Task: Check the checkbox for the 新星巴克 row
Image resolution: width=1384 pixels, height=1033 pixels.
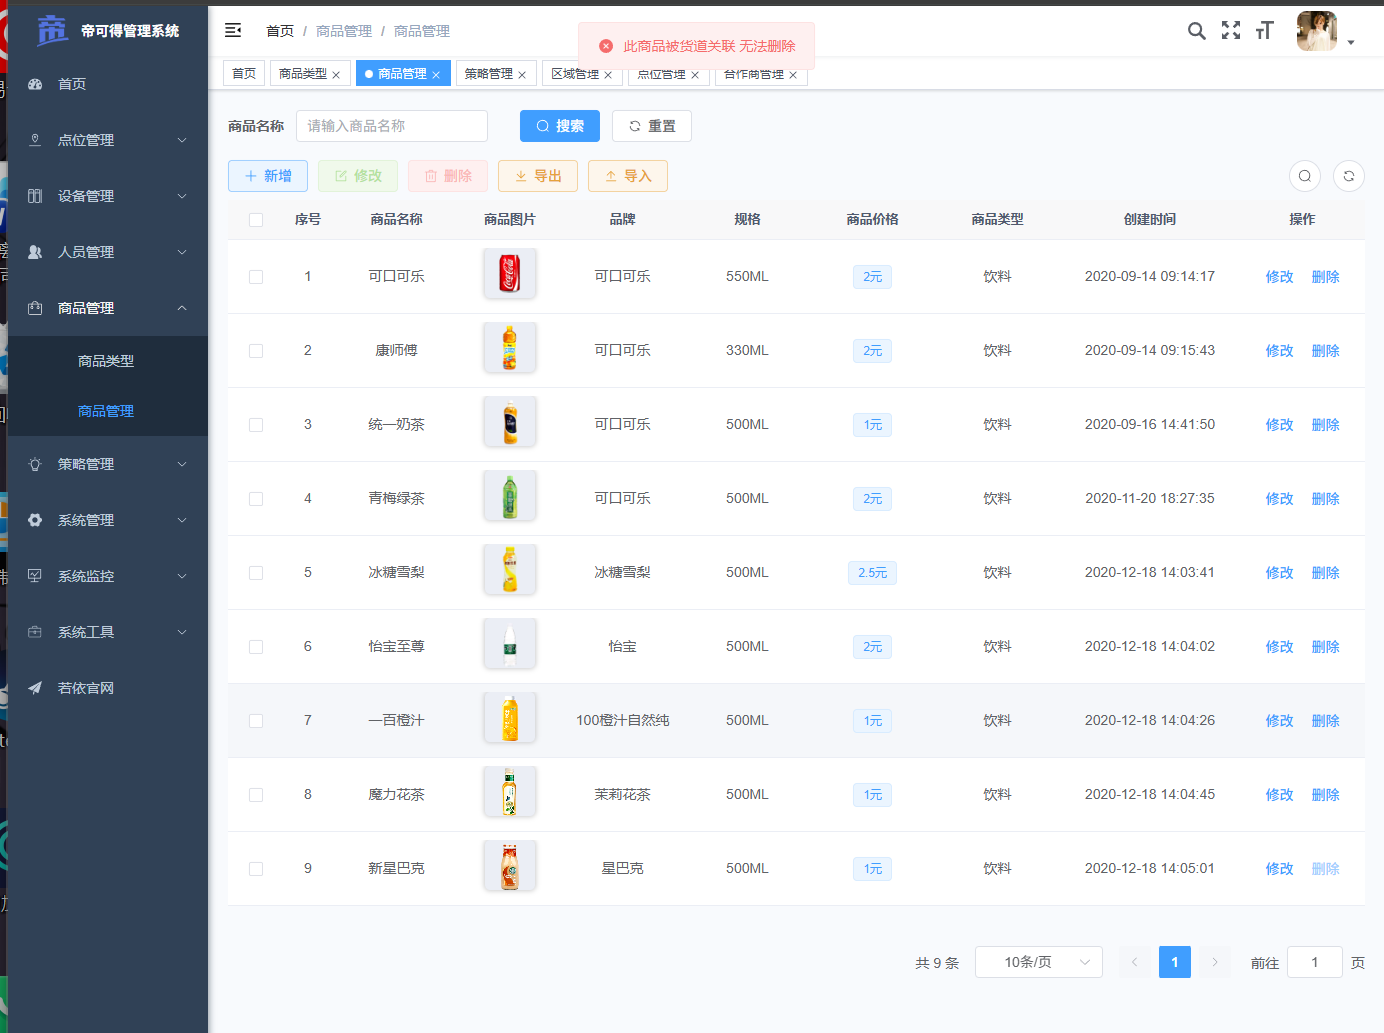Action: [255, 868]
